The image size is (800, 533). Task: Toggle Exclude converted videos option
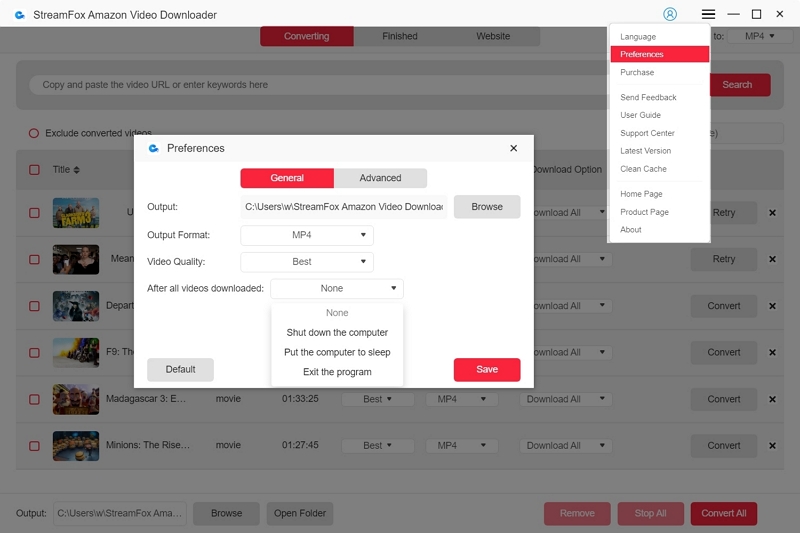pyautogui.click(x=34, y=133)
